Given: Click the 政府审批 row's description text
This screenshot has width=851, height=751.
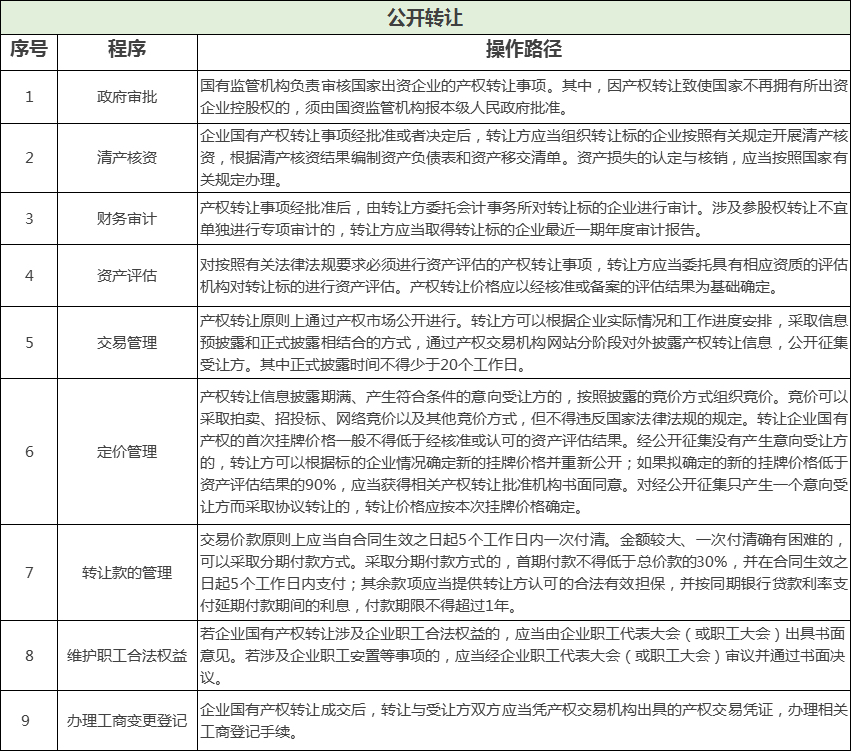Looking at the screenshot, I should coord(523,97).
